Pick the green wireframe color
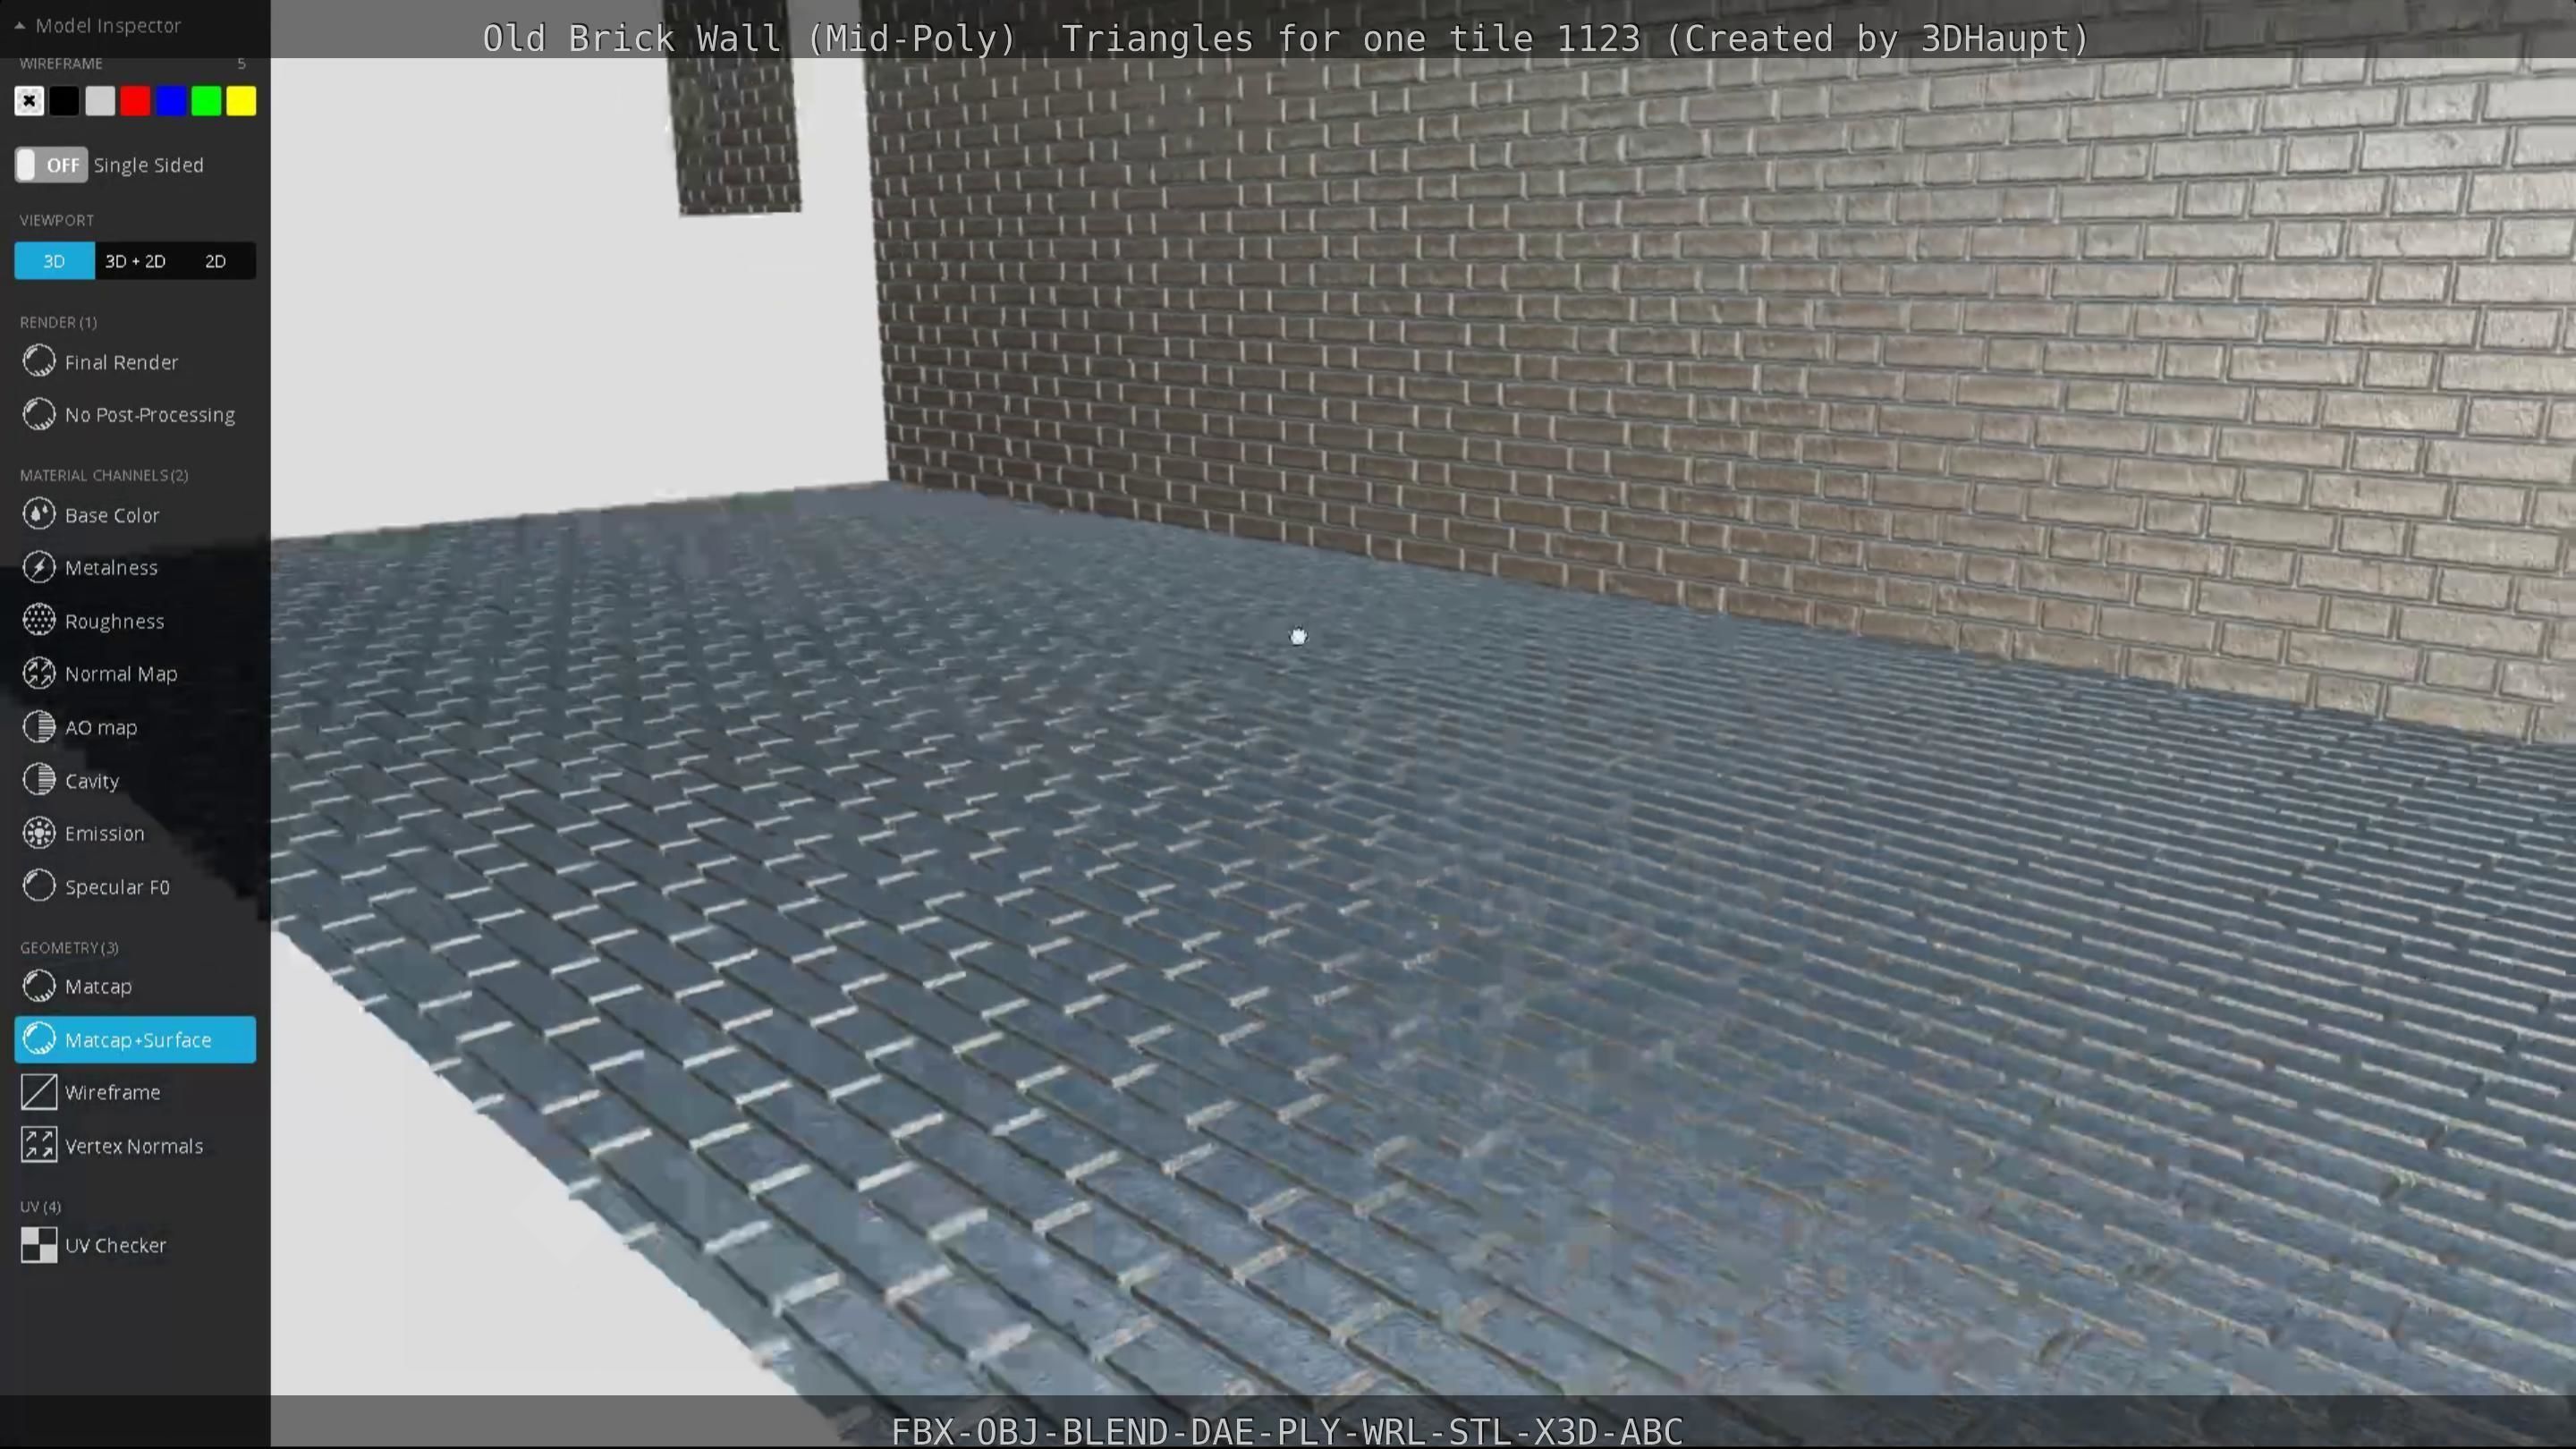2576x1449 pixels. [206, 101]
